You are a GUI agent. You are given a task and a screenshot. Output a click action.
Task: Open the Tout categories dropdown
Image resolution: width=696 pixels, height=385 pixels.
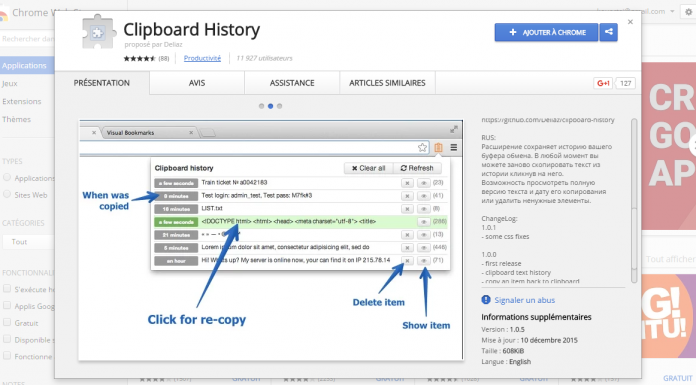(x=28, y=242)
